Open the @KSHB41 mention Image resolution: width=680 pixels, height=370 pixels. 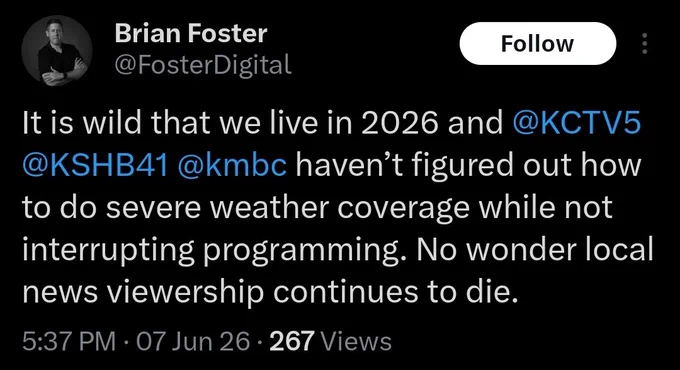tap(95, 165)
